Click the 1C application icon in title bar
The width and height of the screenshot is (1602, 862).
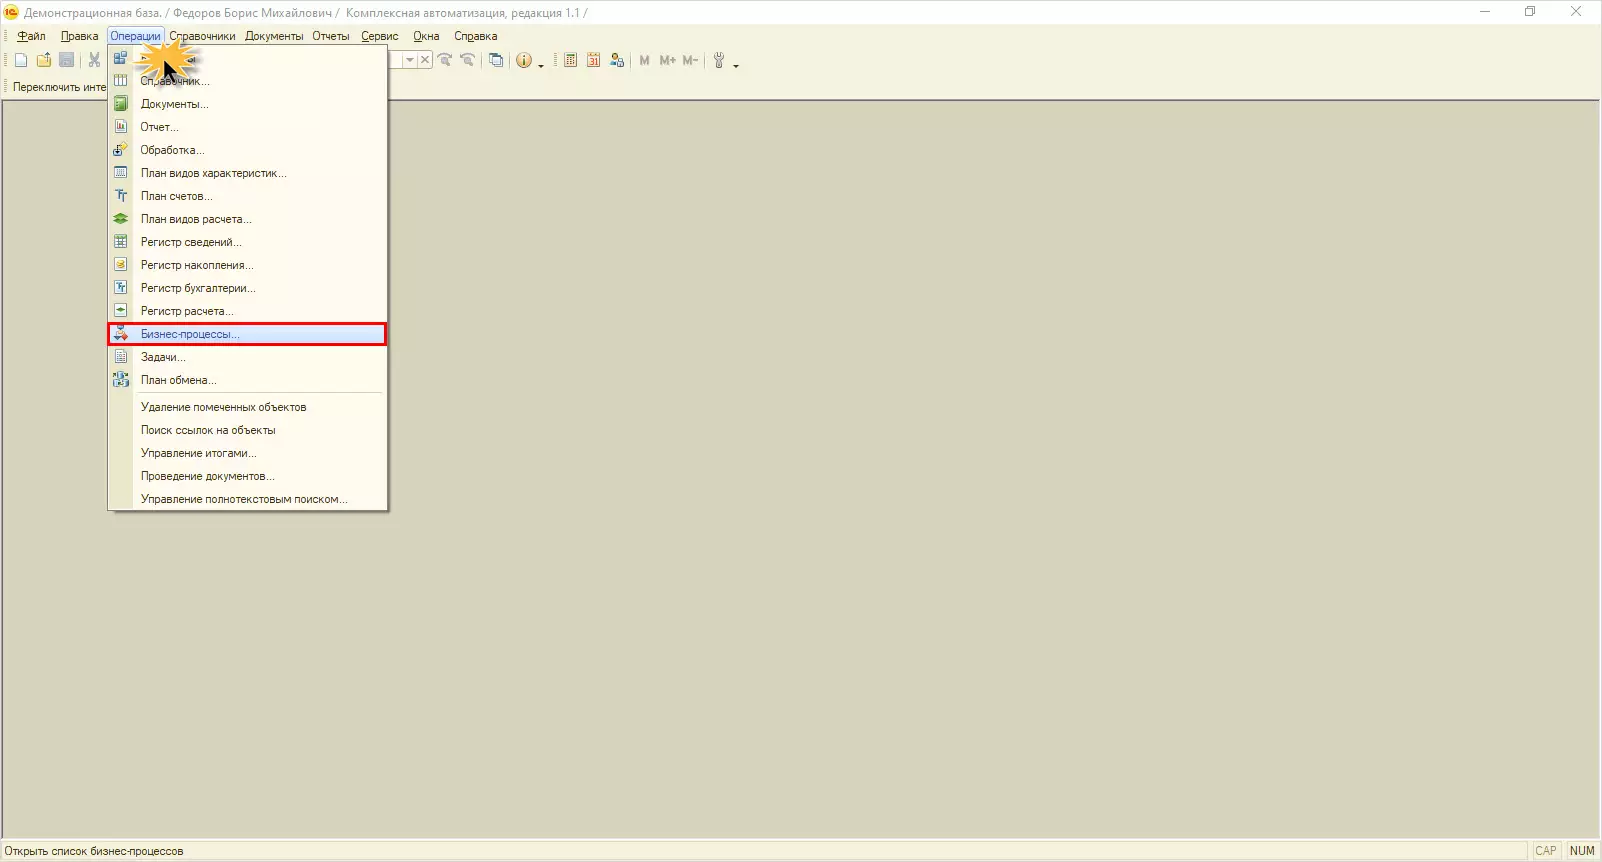[x=11, y=12]
